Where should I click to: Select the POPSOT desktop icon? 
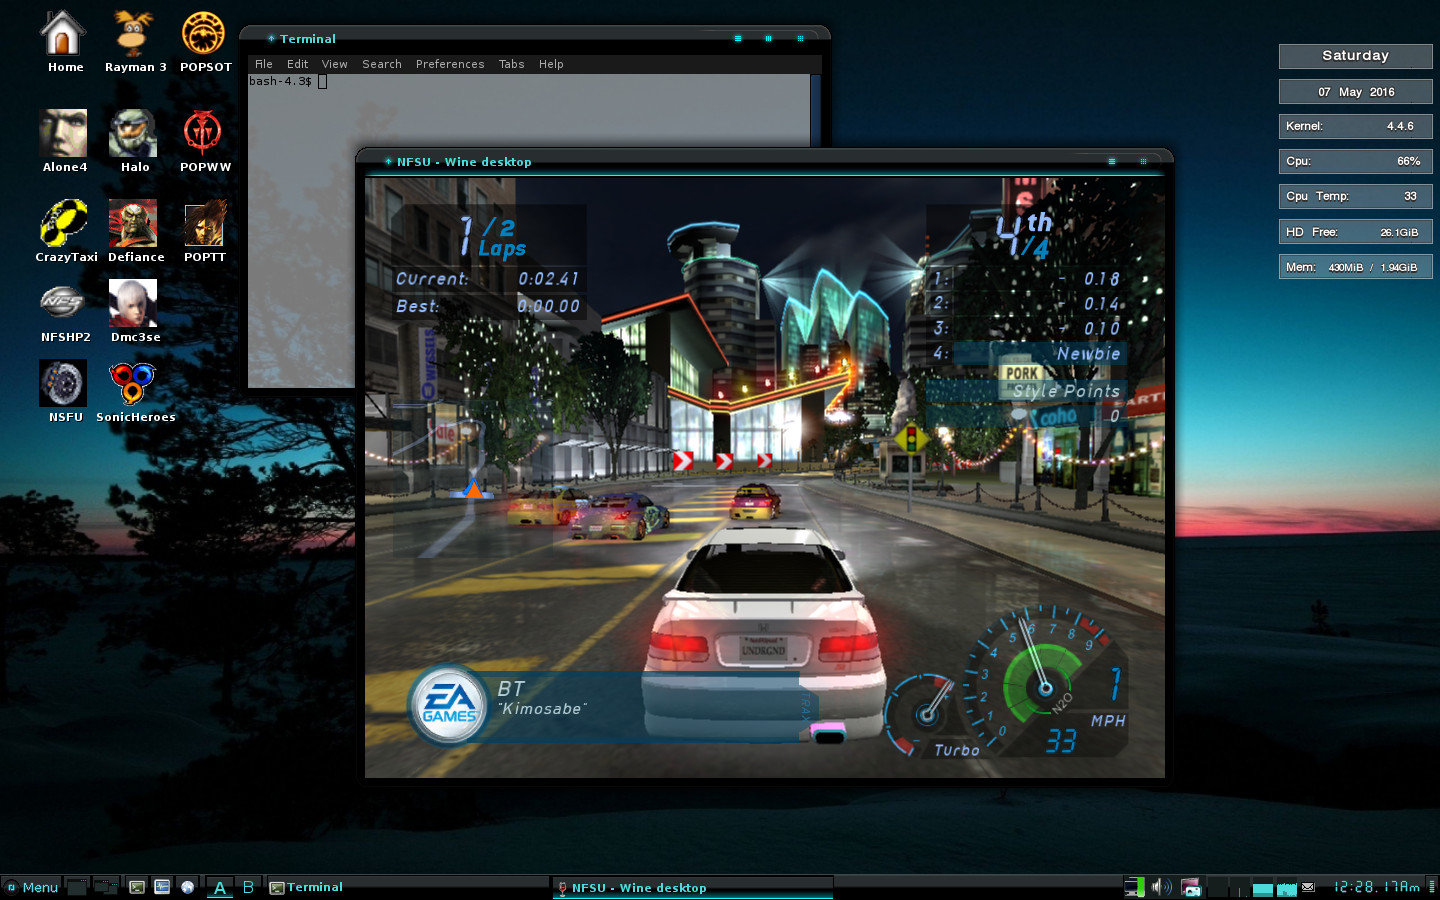coord(204,42)
